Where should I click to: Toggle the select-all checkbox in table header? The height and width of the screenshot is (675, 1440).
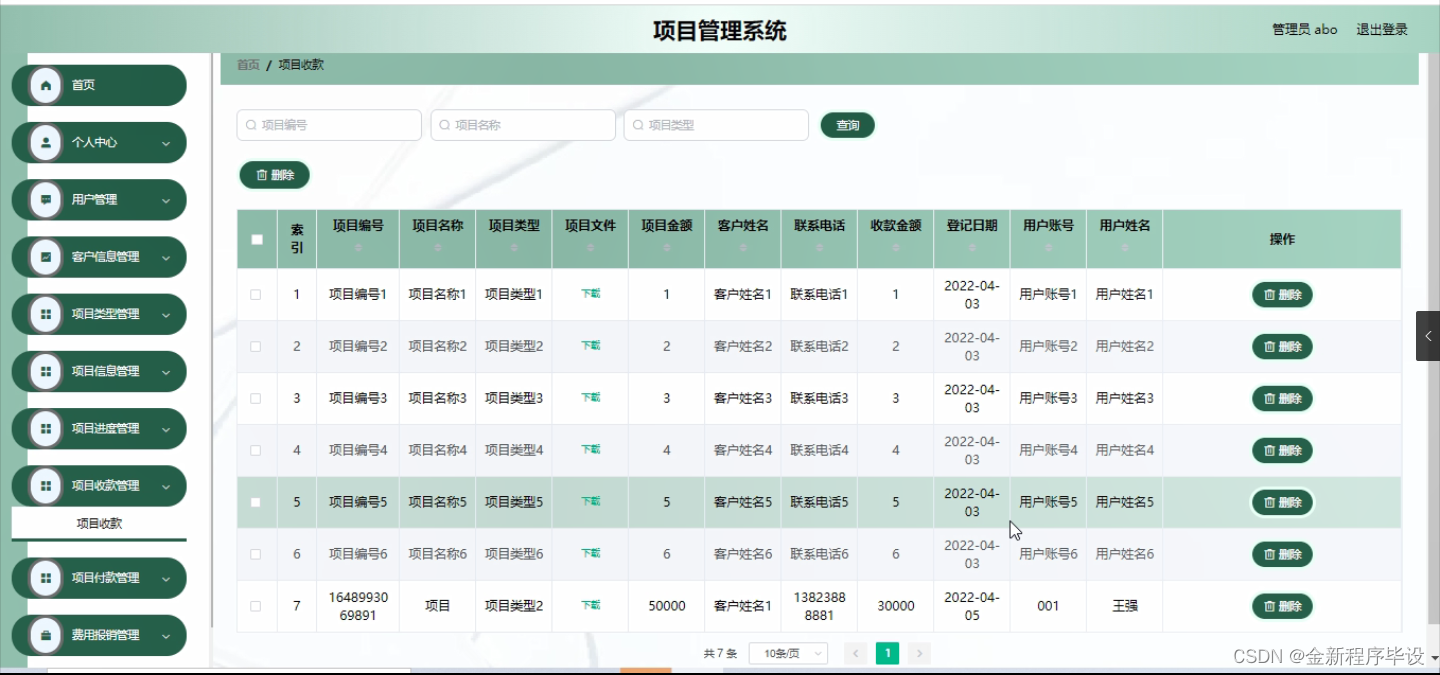pyautogui.click(x=256, y=239)
